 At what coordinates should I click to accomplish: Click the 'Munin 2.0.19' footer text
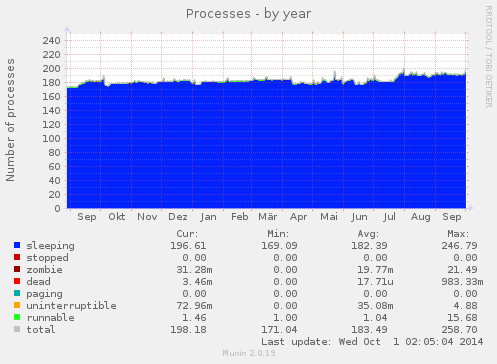tap(249, 353)
